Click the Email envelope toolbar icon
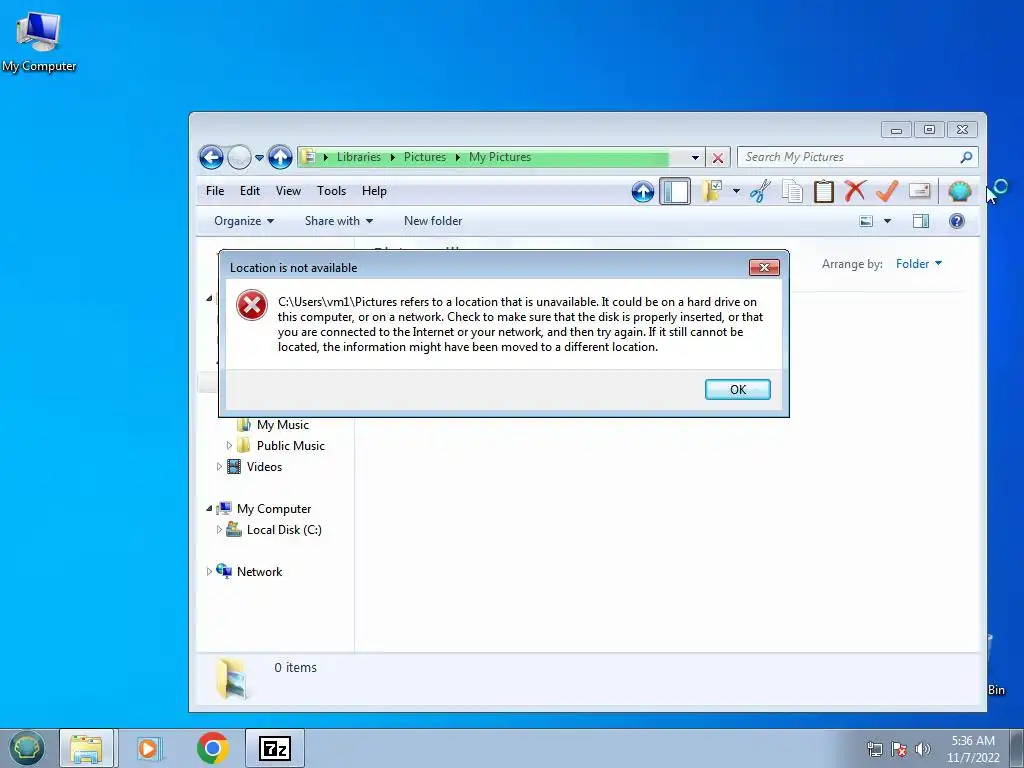The width and height of the screenshot is (1024, 768). pyautogui.click(x=920, y=191)
